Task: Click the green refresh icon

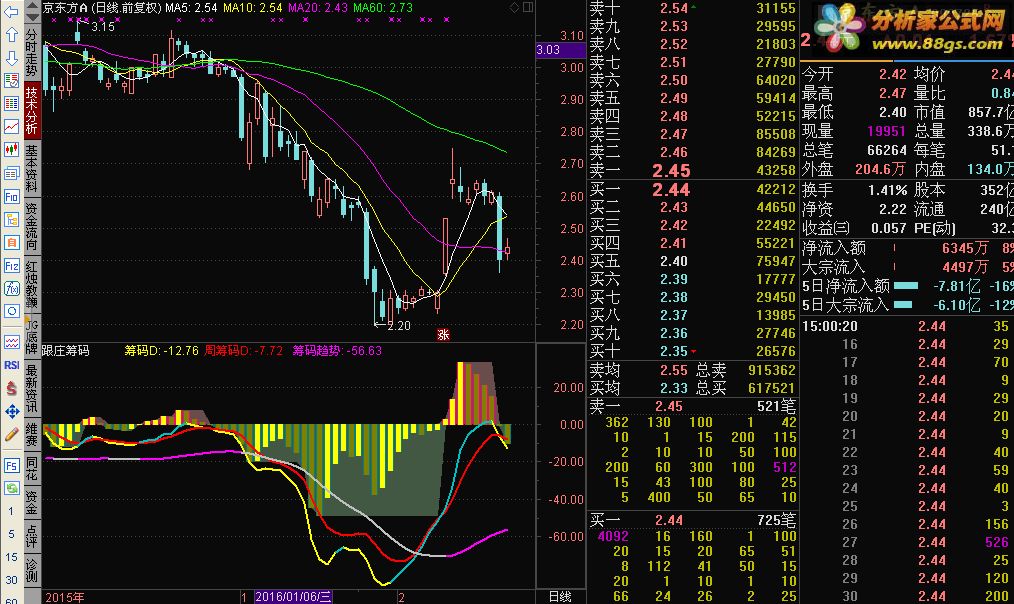Action: pyautogui.click(x=11, y=488)
